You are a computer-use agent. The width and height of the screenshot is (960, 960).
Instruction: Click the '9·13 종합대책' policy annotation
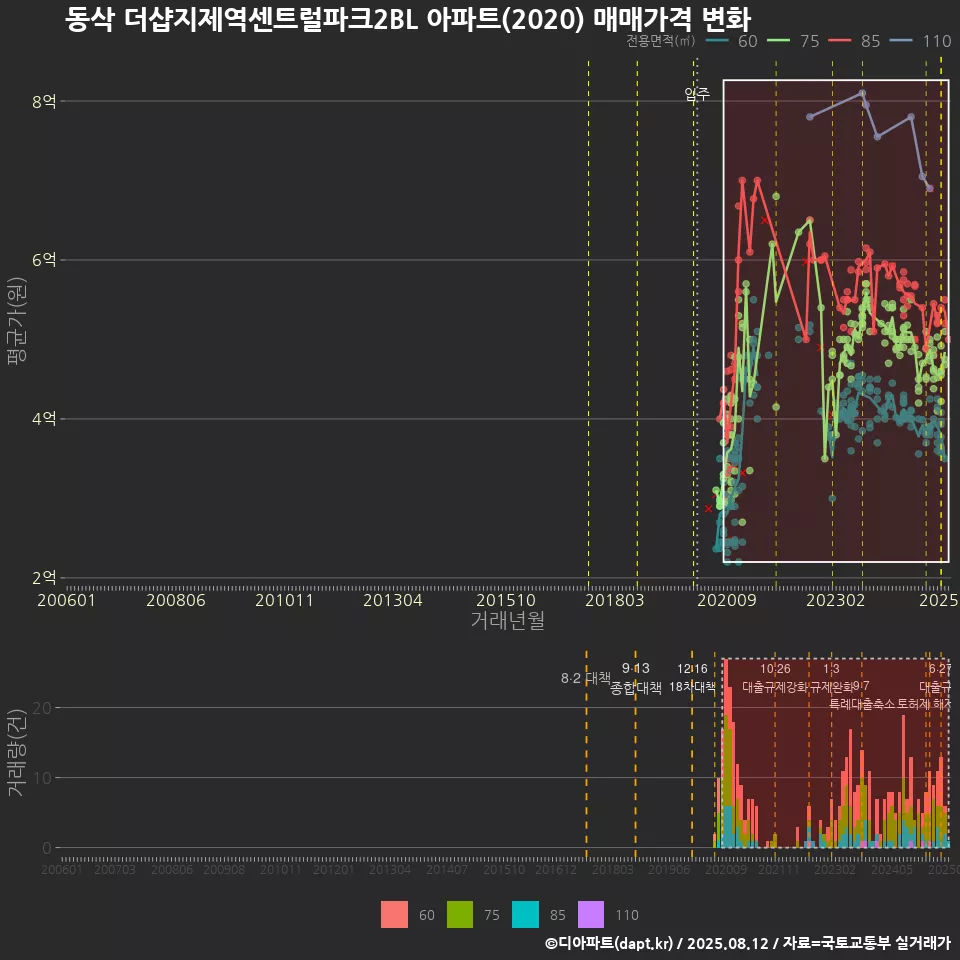click(636, 678)
